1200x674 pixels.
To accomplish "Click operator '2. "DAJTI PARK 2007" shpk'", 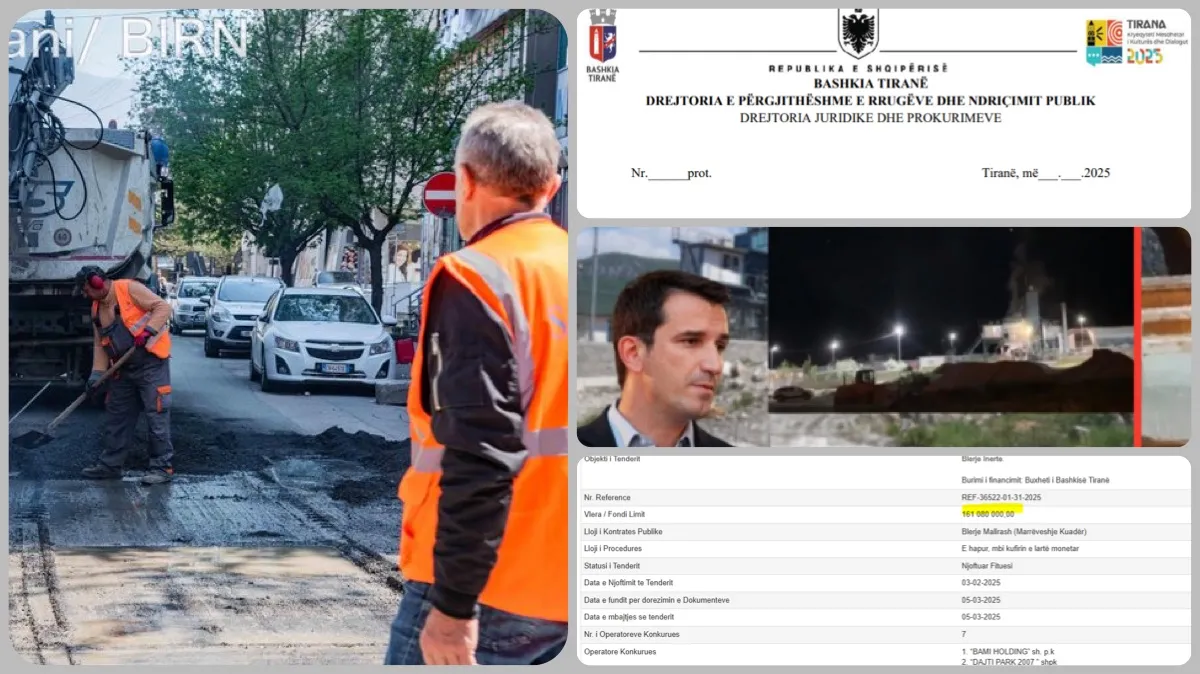I will point(1009,661).
